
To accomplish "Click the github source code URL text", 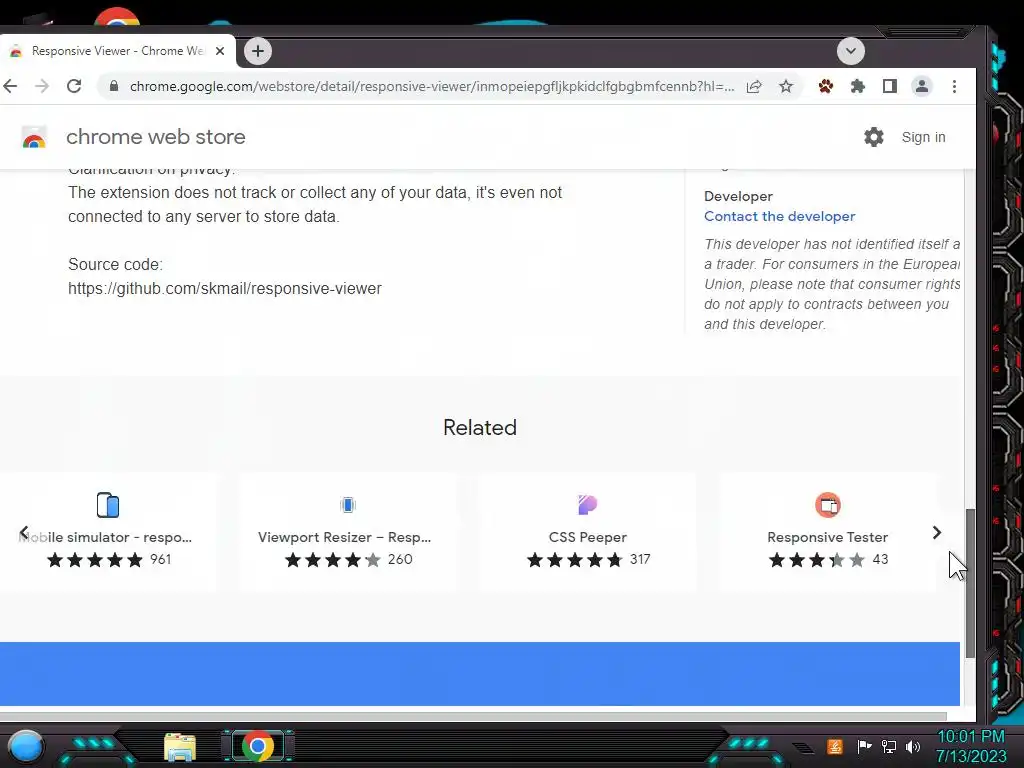I will [225, 289].
